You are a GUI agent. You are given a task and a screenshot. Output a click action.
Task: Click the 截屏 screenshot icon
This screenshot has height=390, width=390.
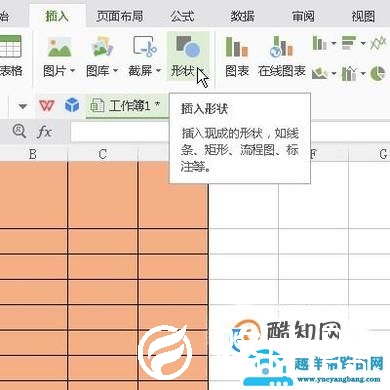point(145,47)
